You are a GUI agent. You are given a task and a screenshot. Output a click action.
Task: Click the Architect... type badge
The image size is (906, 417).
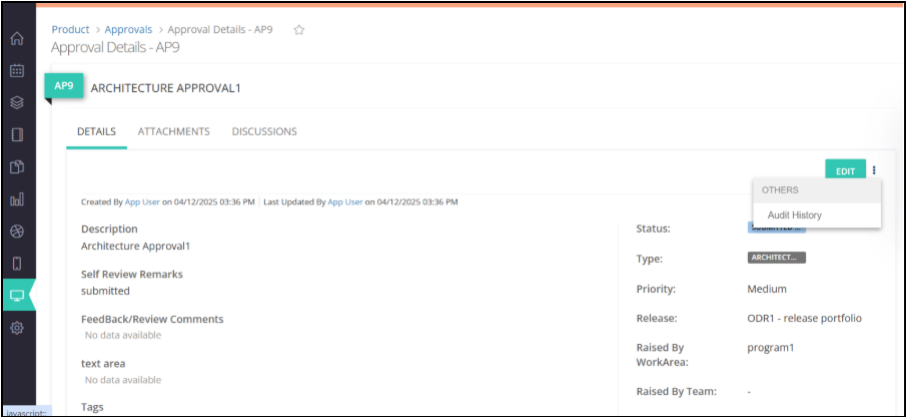click(777, 258)
